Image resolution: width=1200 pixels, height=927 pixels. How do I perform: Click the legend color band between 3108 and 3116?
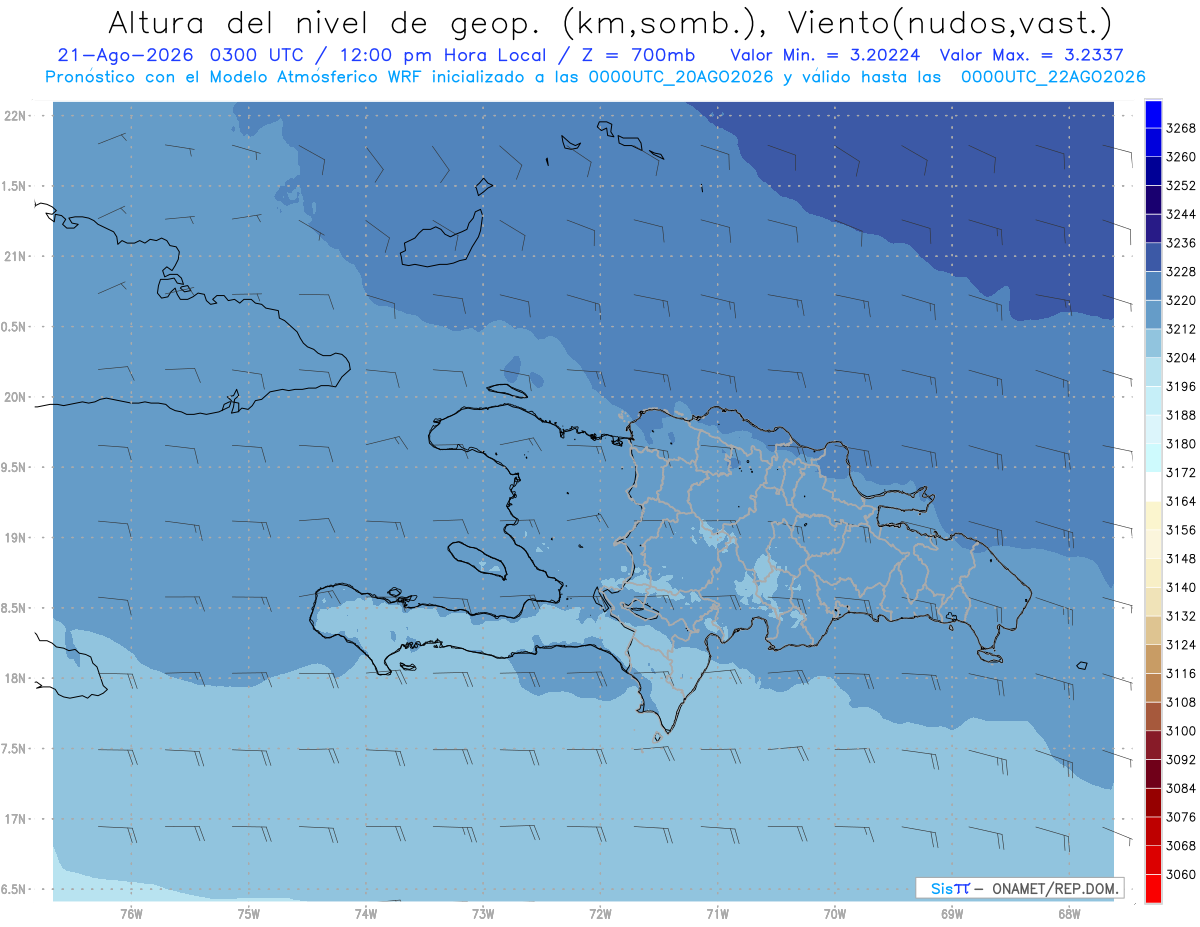pos(1152,687)
